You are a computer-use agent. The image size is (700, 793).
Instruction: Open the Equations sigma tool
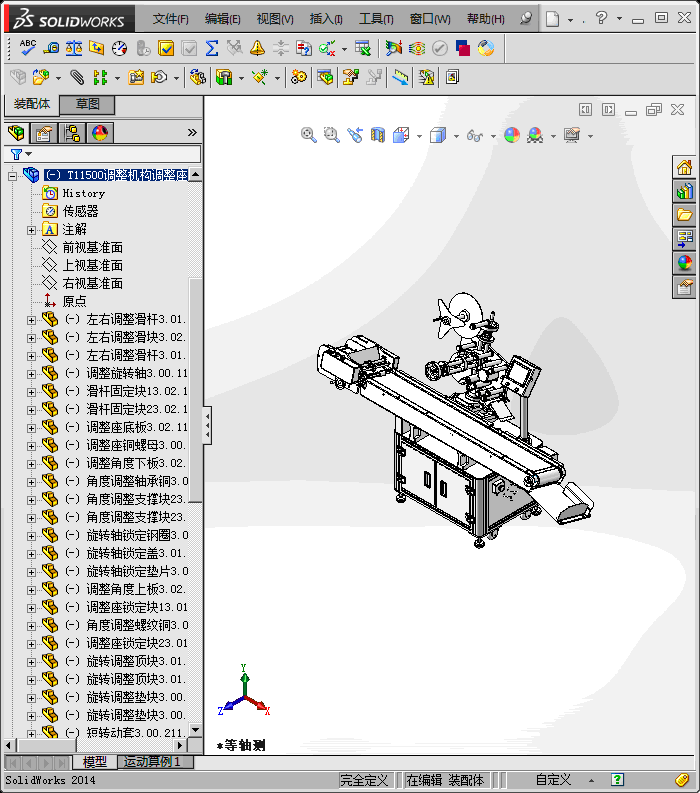[212, 48]
